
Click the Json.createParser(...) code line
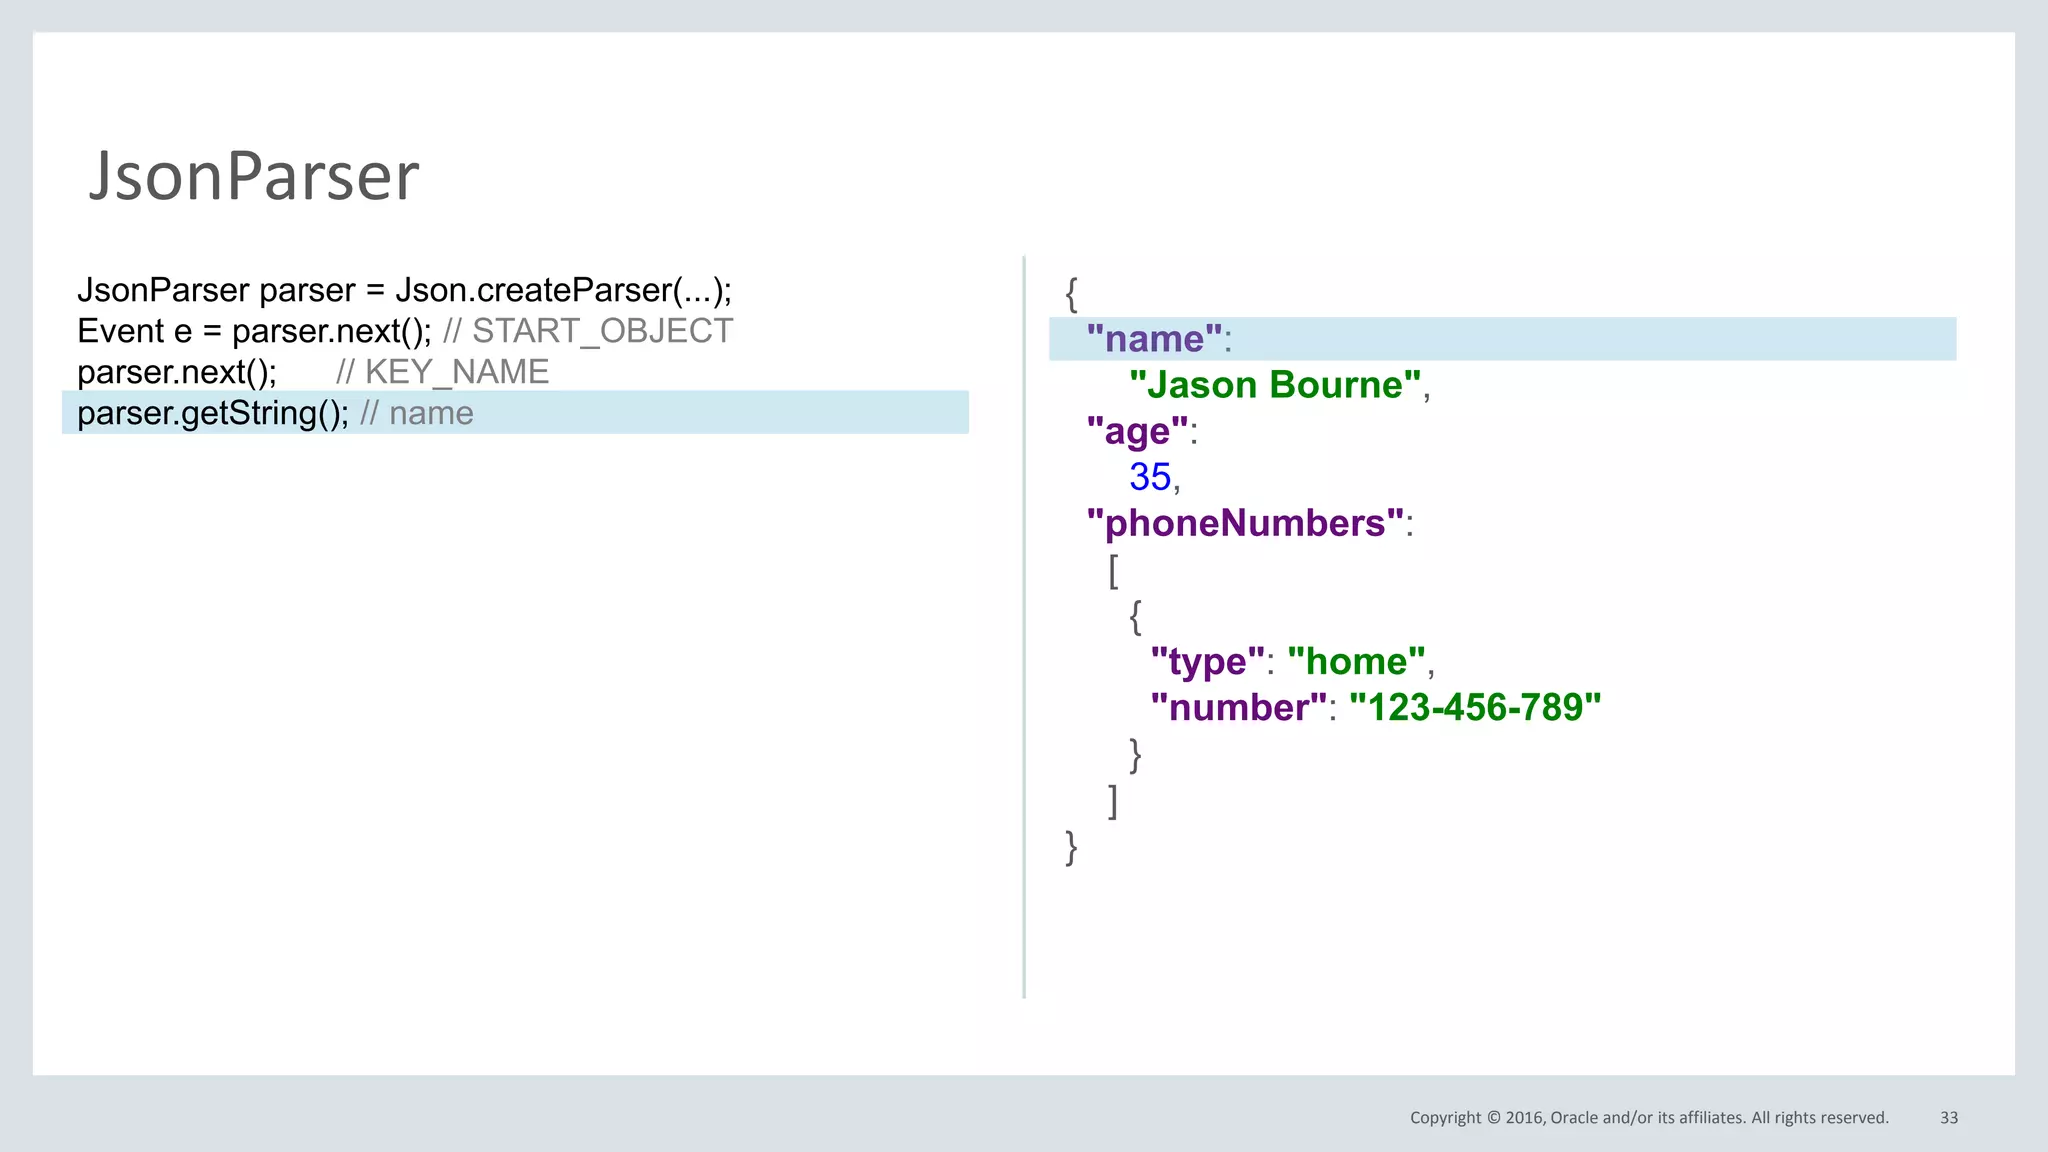tap(404, 290)
